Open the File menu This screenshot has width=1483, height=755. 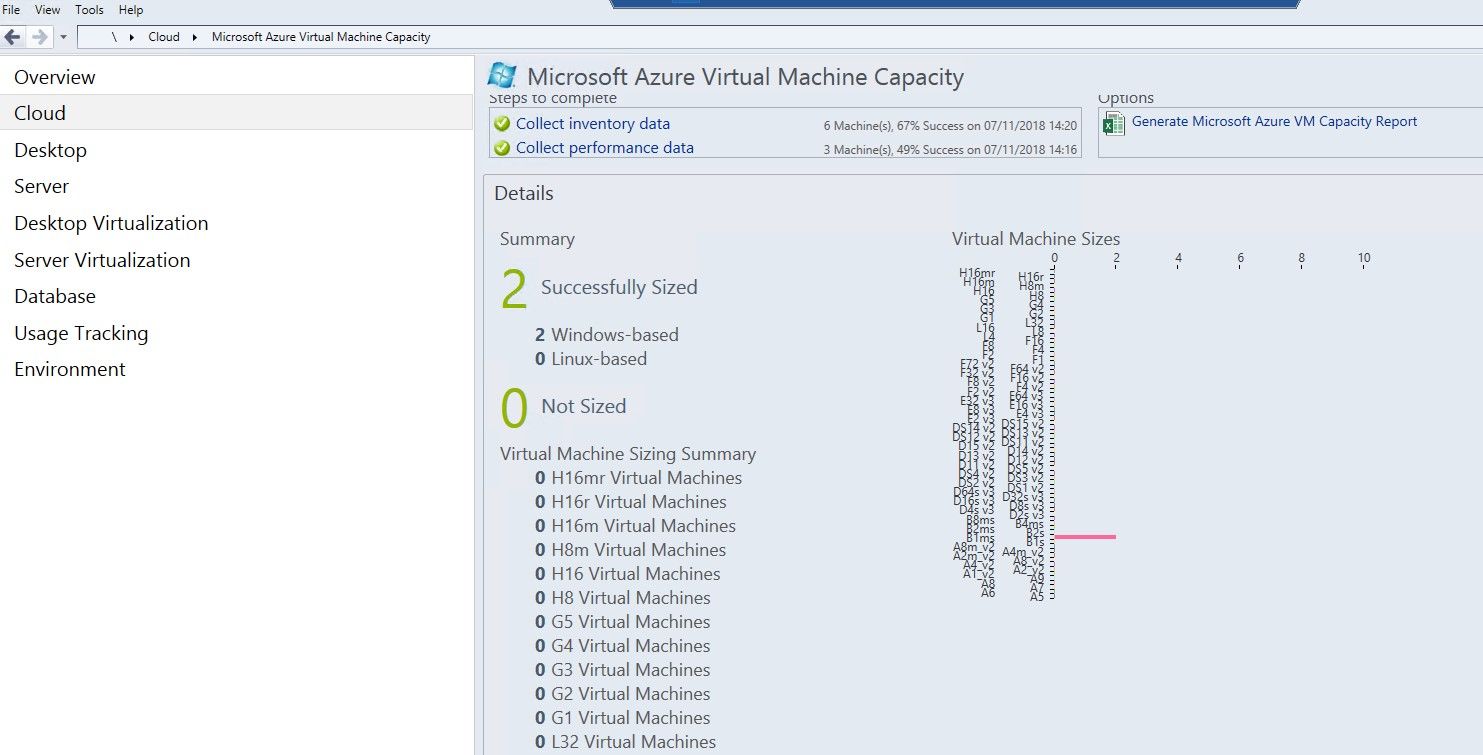click(x=12, y=10)
